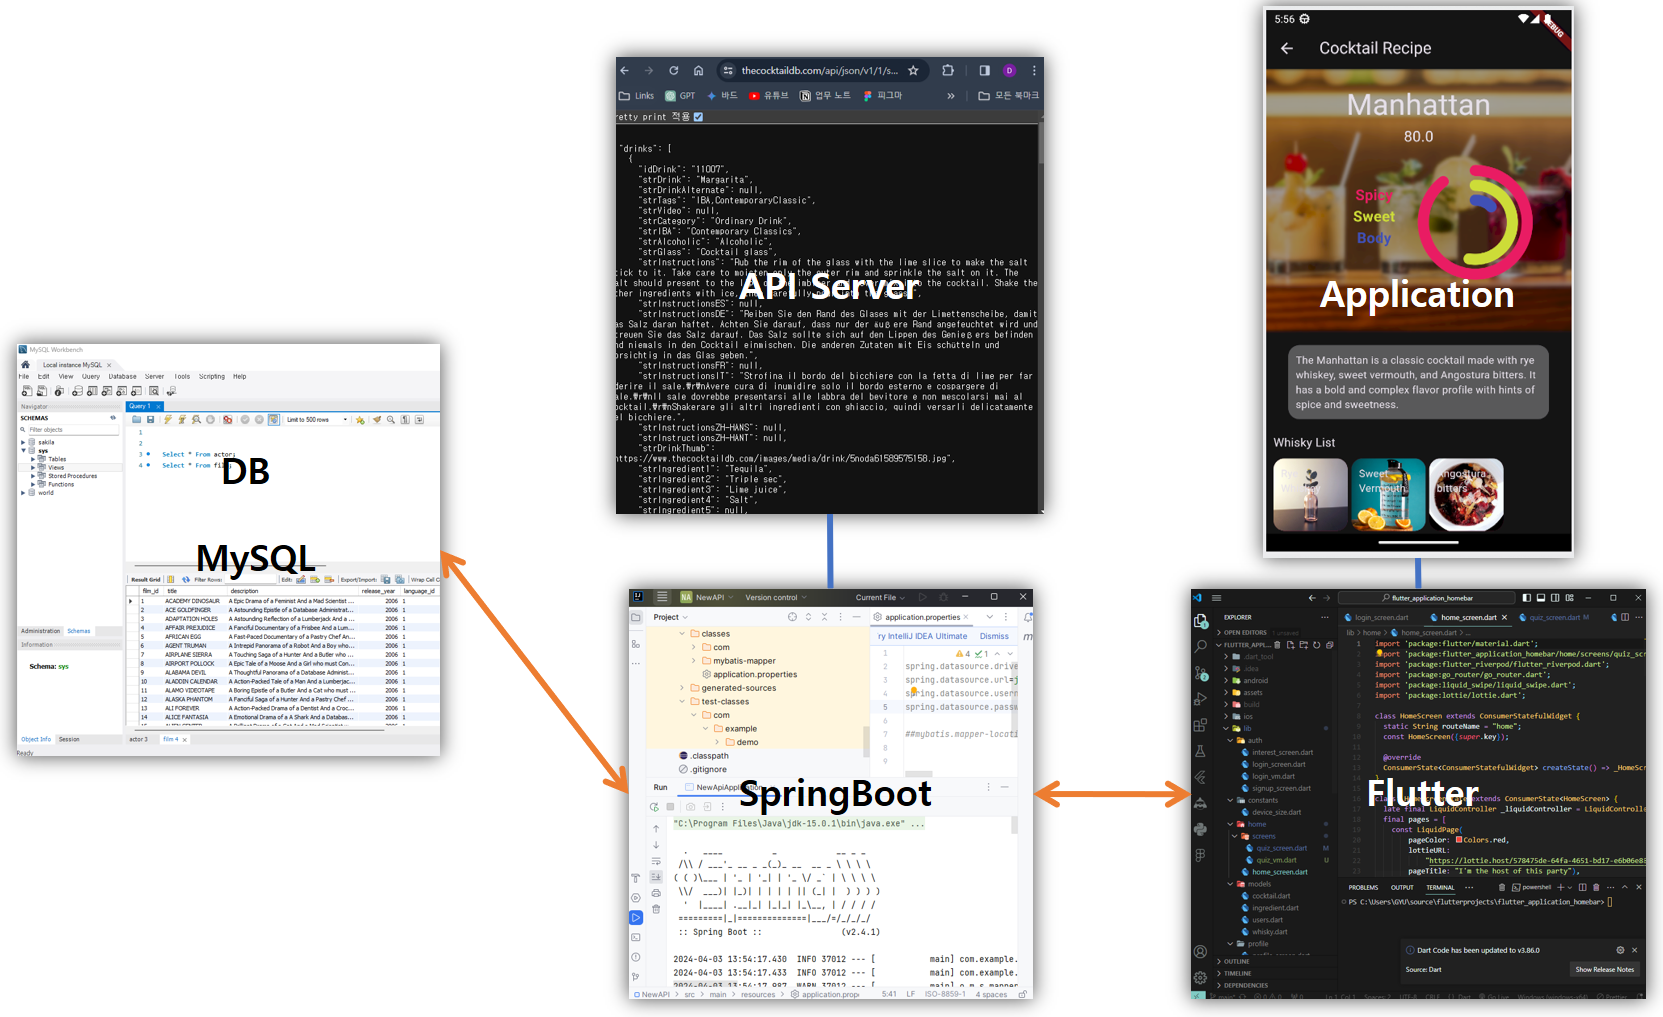Open the Project view dropdown in IntelliJ

[671, 617]
